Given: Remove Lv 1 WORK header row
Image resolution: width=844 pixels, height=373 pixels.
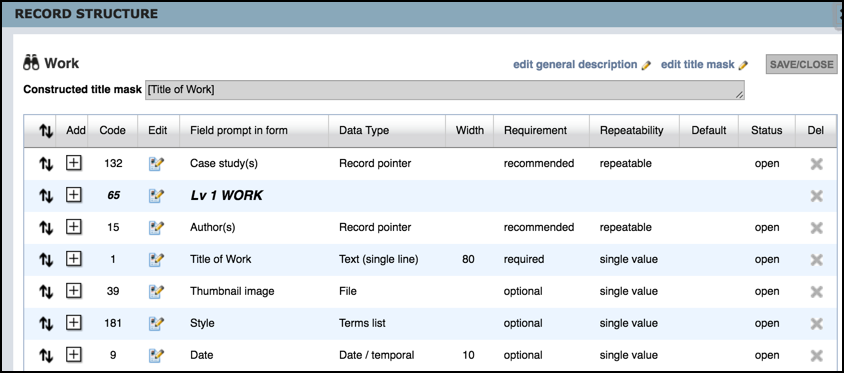Looking at the screenshot, I should 817,196.
